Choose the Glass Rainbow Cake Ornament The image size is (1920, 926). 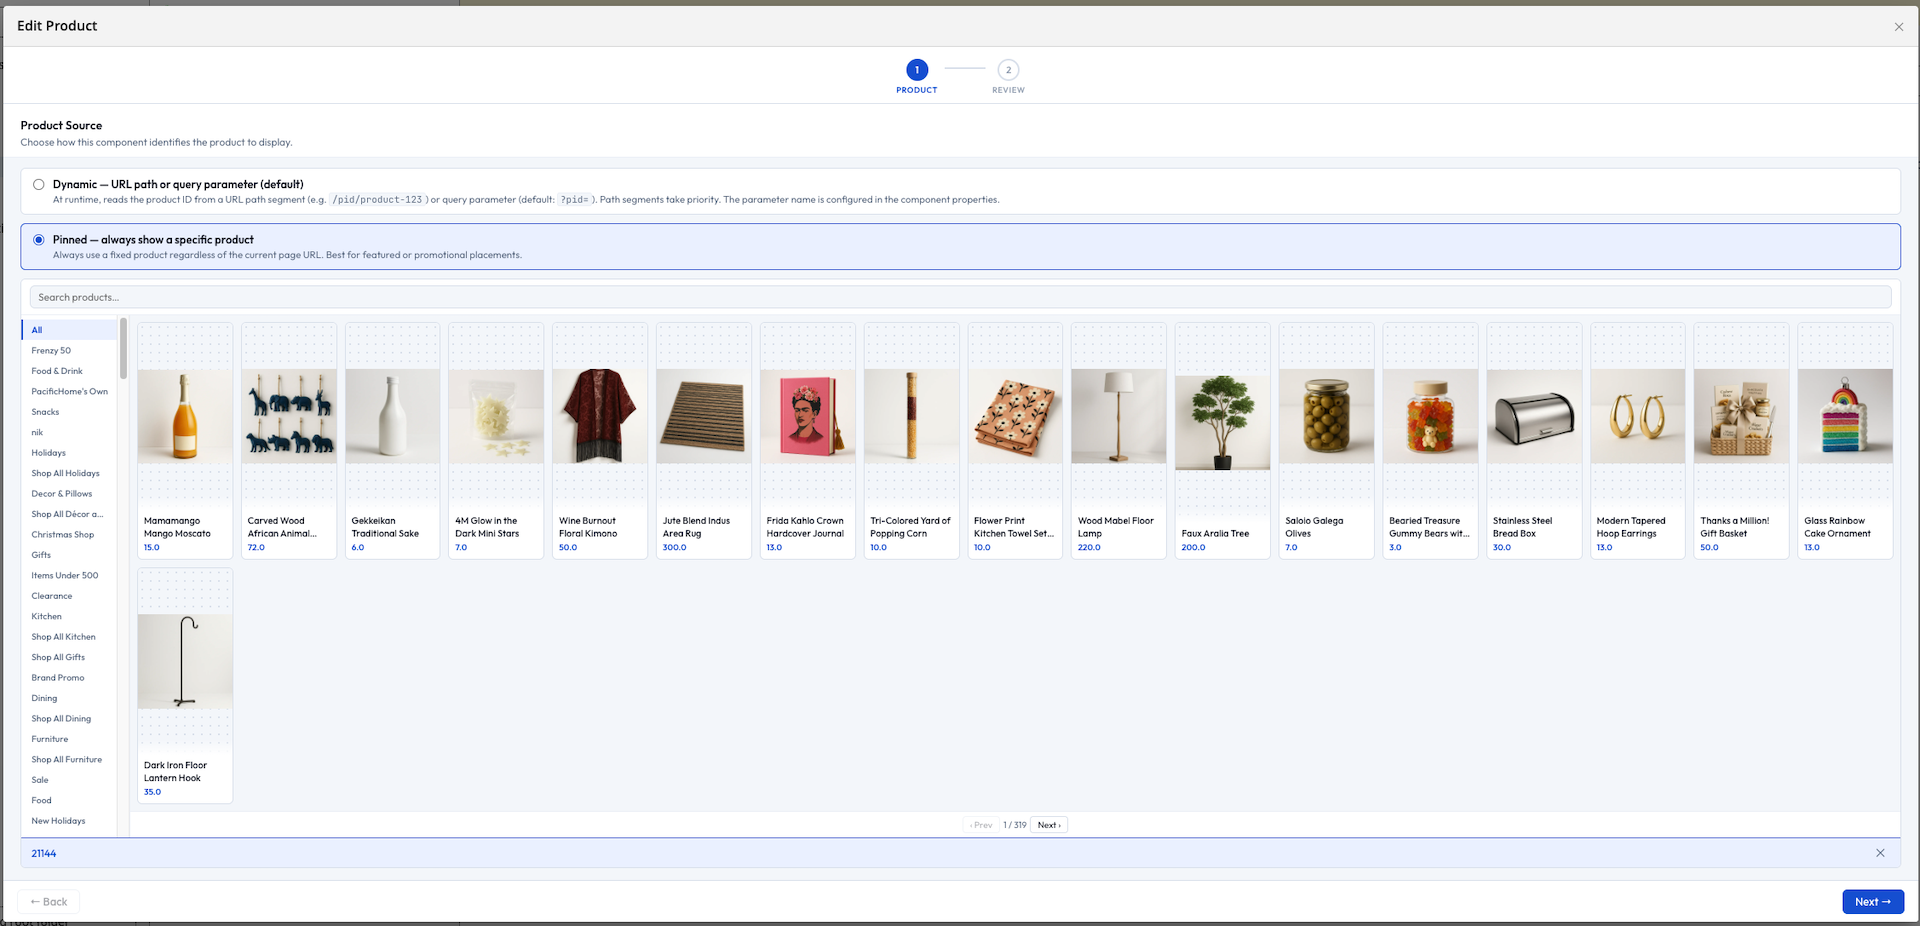click(1845, 440)
